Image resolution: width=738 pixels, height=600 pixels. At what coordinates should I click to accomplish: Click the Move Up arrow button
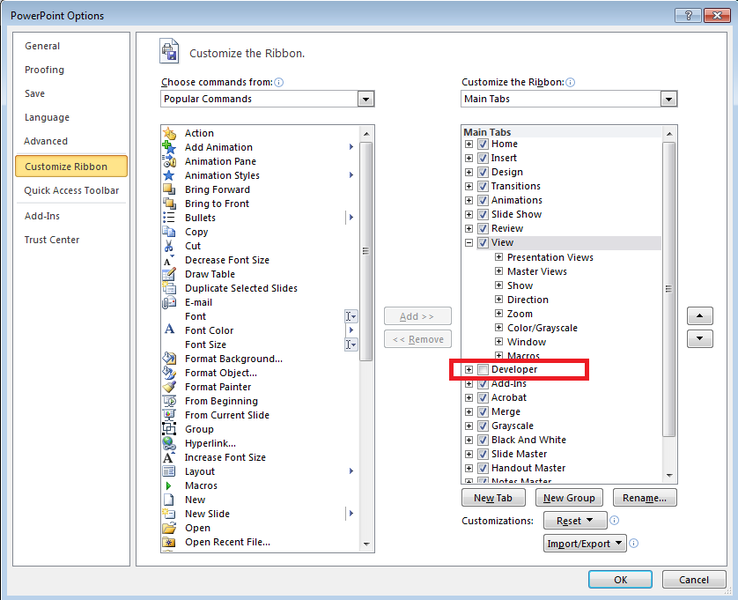700,316
